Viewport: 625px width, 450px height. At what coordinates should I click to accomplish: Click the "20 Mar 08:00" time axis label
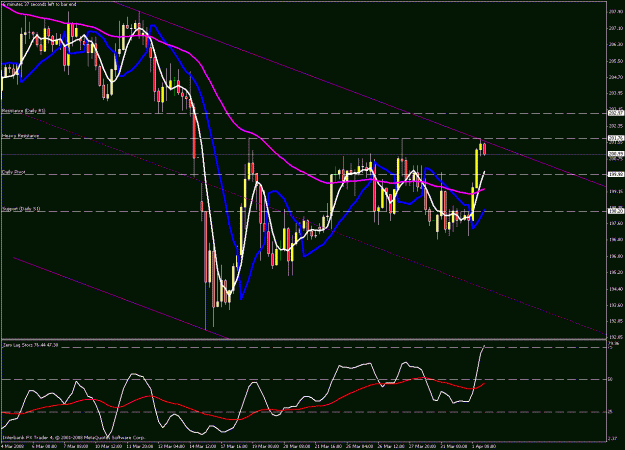point(297,446)
